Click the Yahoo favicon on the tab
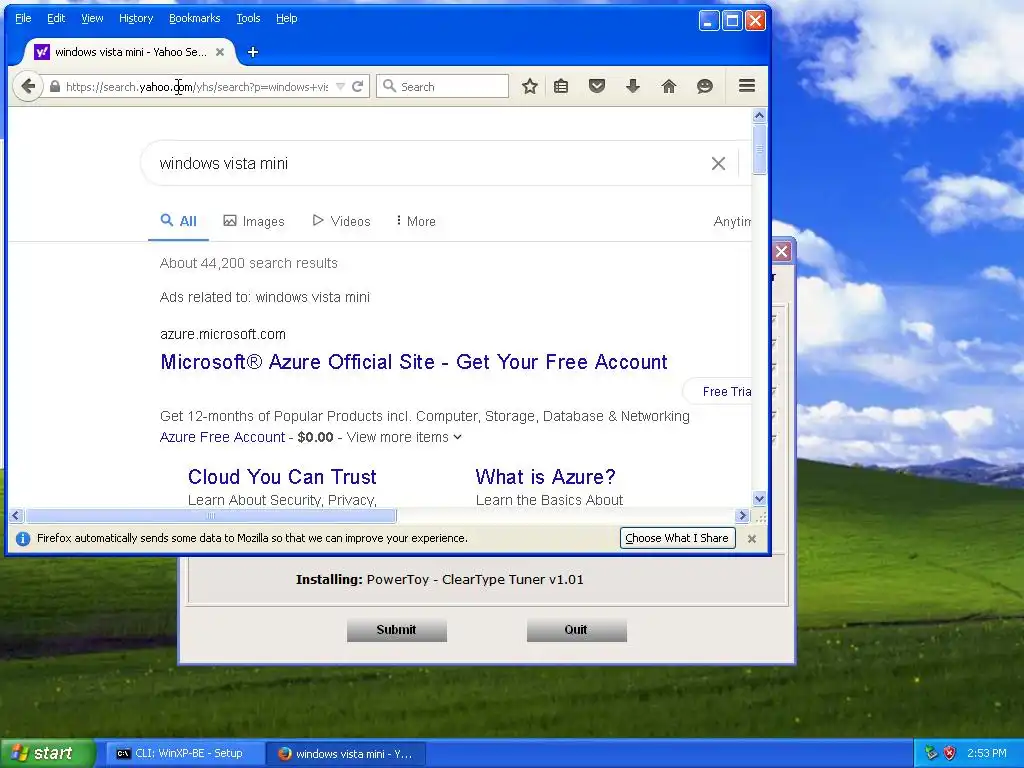Viewport: 1024px width, 768px height. tap(42, 52)
